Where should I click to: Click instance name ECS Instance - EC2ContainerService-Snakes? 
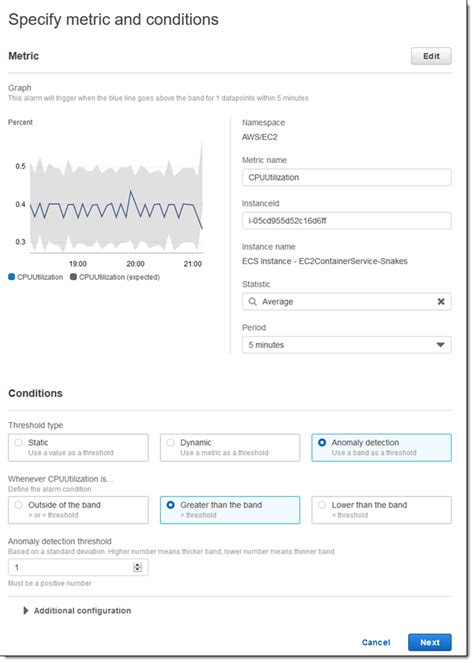(x=325, y=261)
